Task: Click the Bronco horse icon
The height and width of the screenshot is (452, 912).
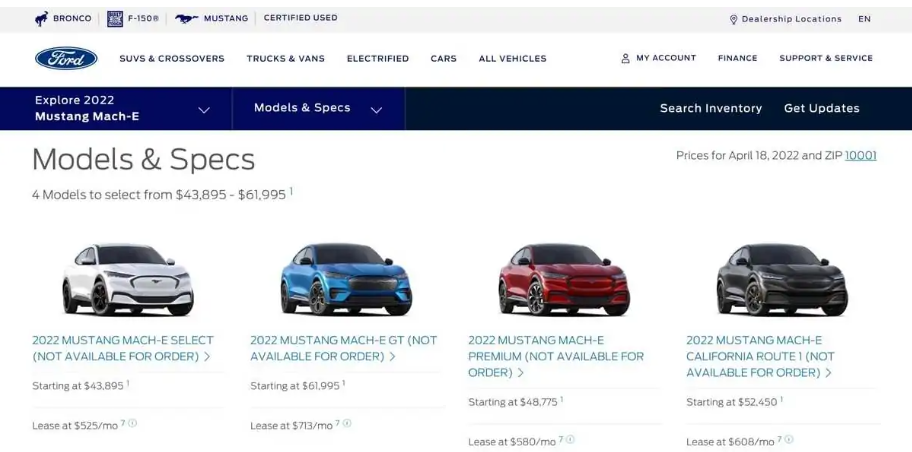Action: (x=41, y=19)
